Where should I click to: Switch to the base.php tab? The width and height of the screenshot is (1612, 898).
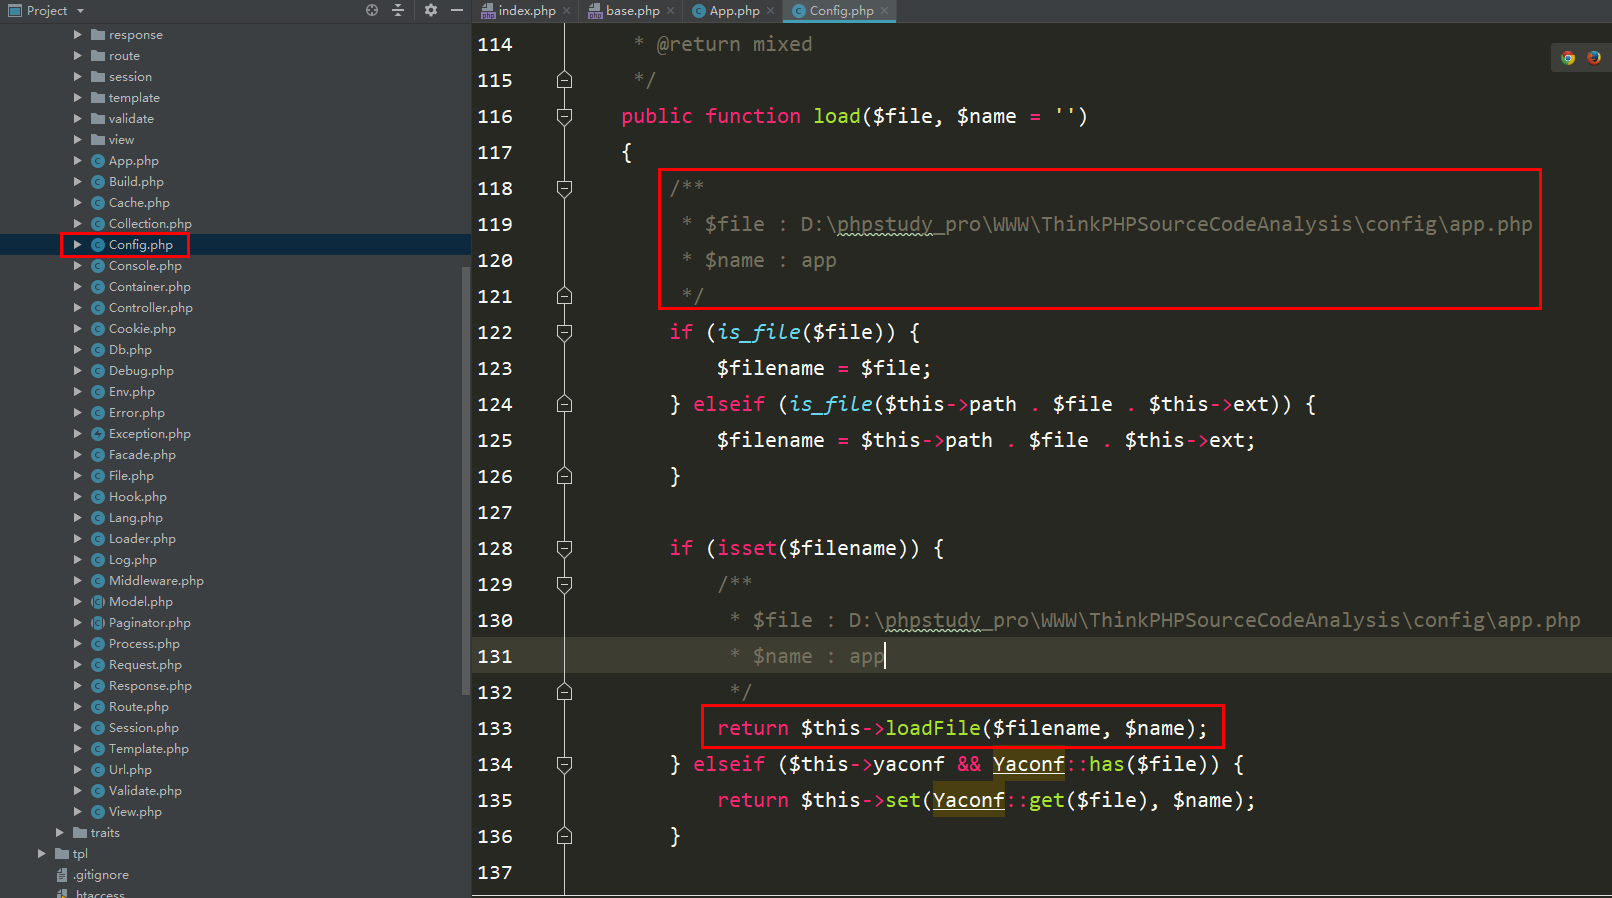pos(633,11)
